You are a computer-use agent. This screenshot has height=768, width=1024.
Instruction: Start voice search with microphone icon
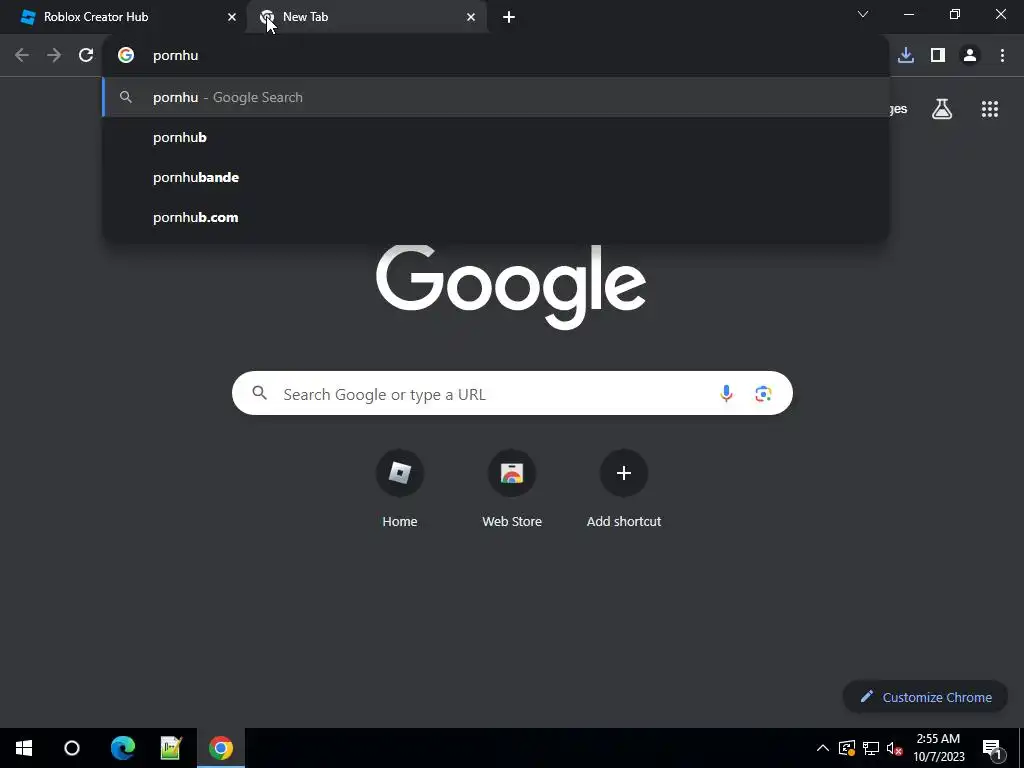point(726,393)
